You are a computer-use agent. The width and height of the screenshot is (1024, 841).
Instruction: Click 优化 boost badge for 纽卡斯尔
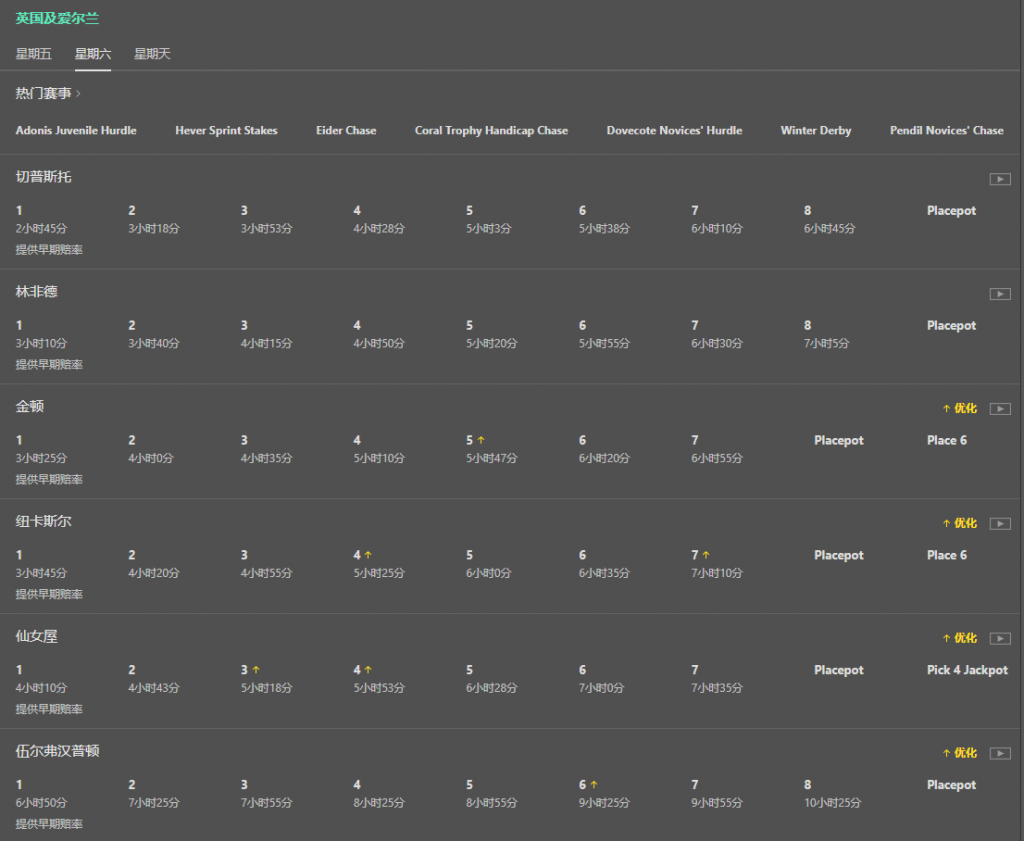tap(959, 523)
